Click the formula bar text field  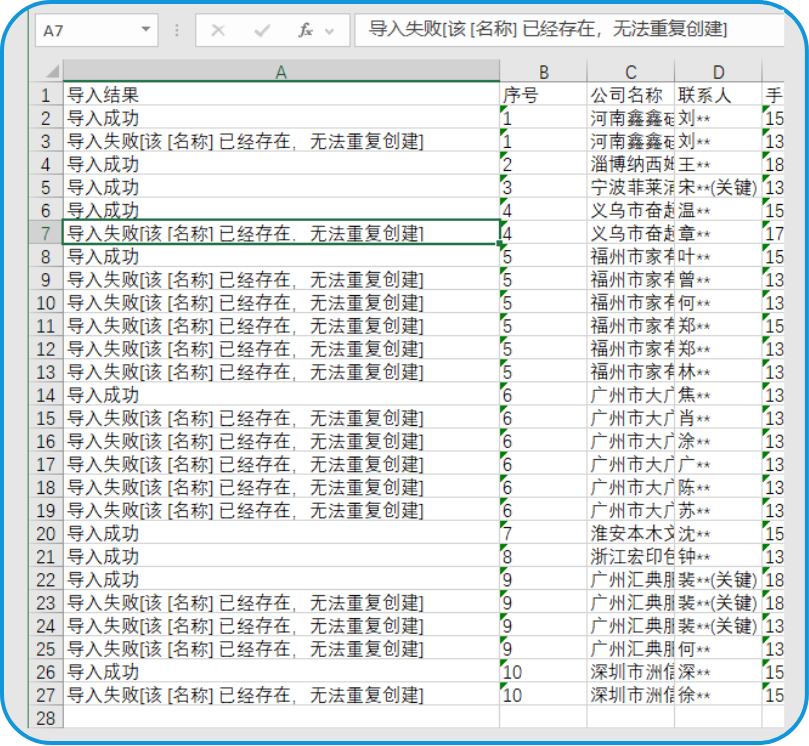(570, 31)
